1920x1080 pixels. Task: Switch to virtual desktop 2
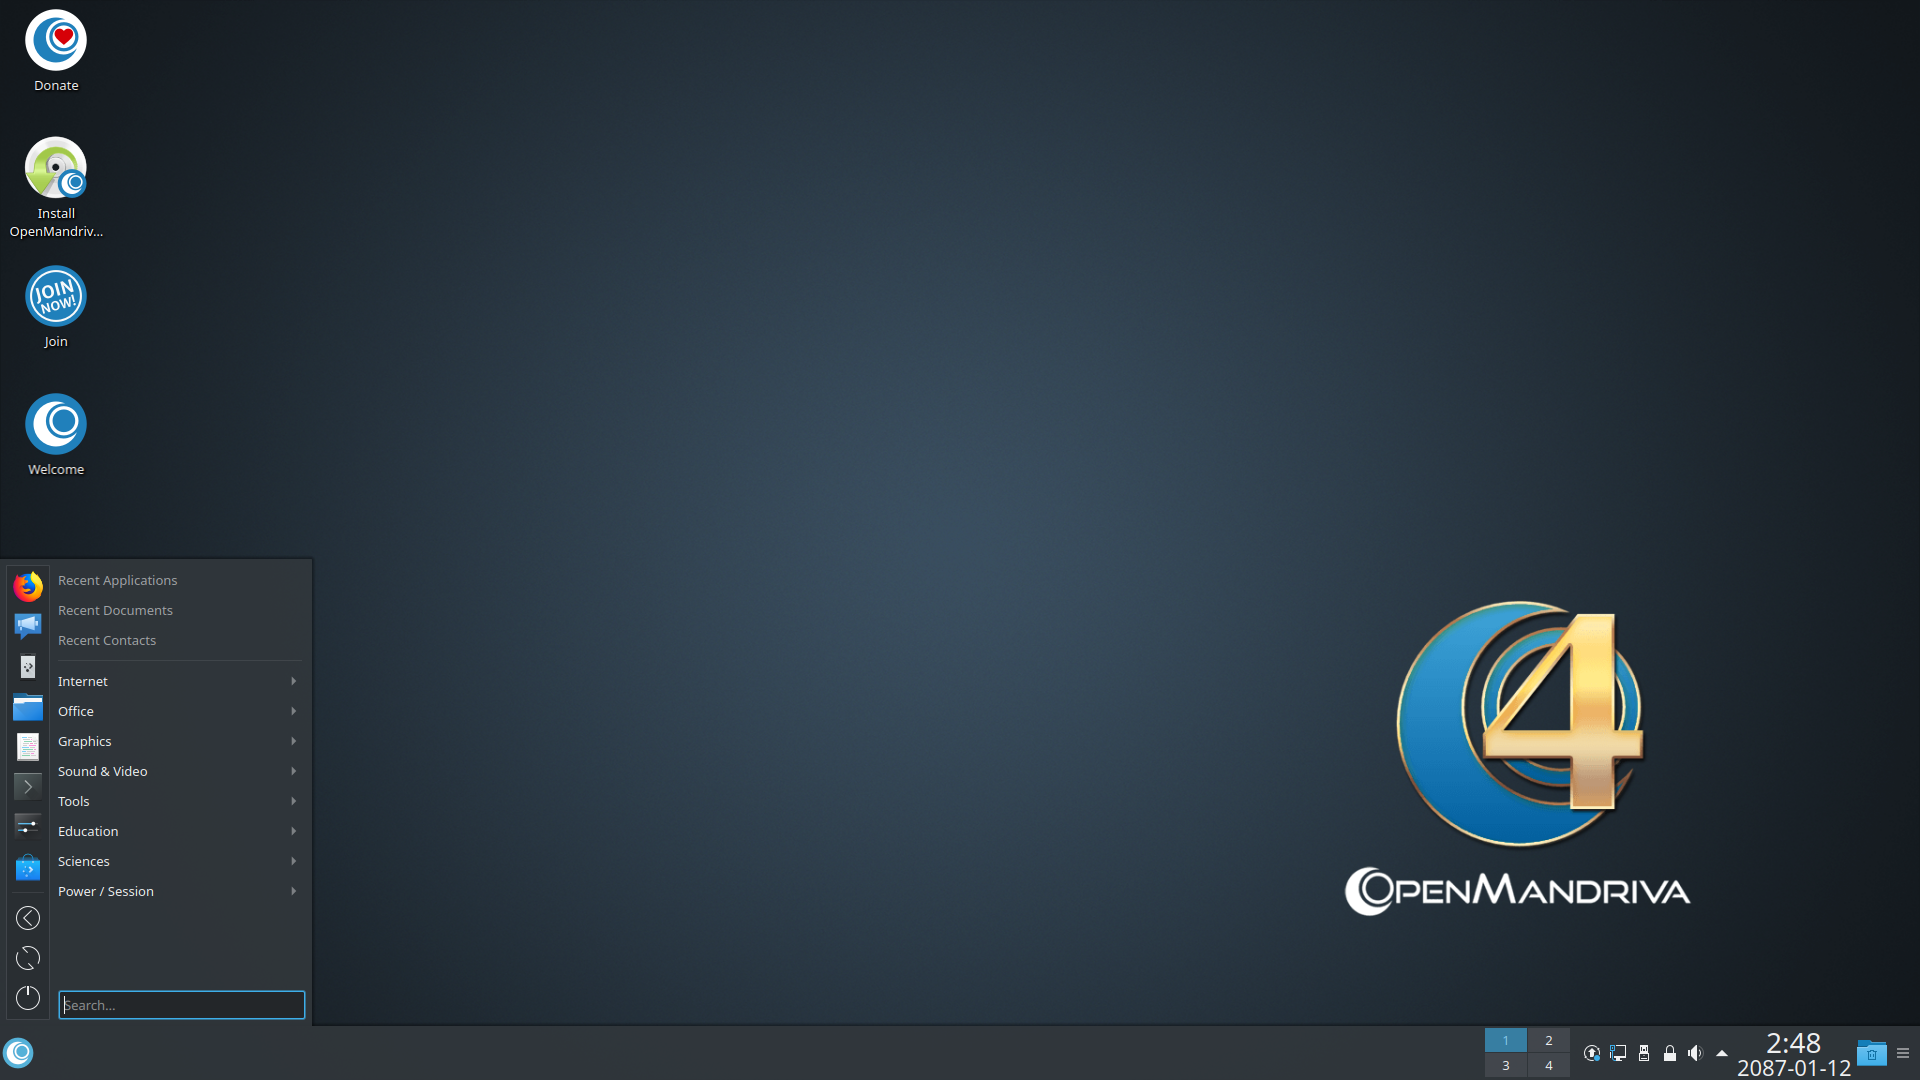click(x=1549, y=1040)
